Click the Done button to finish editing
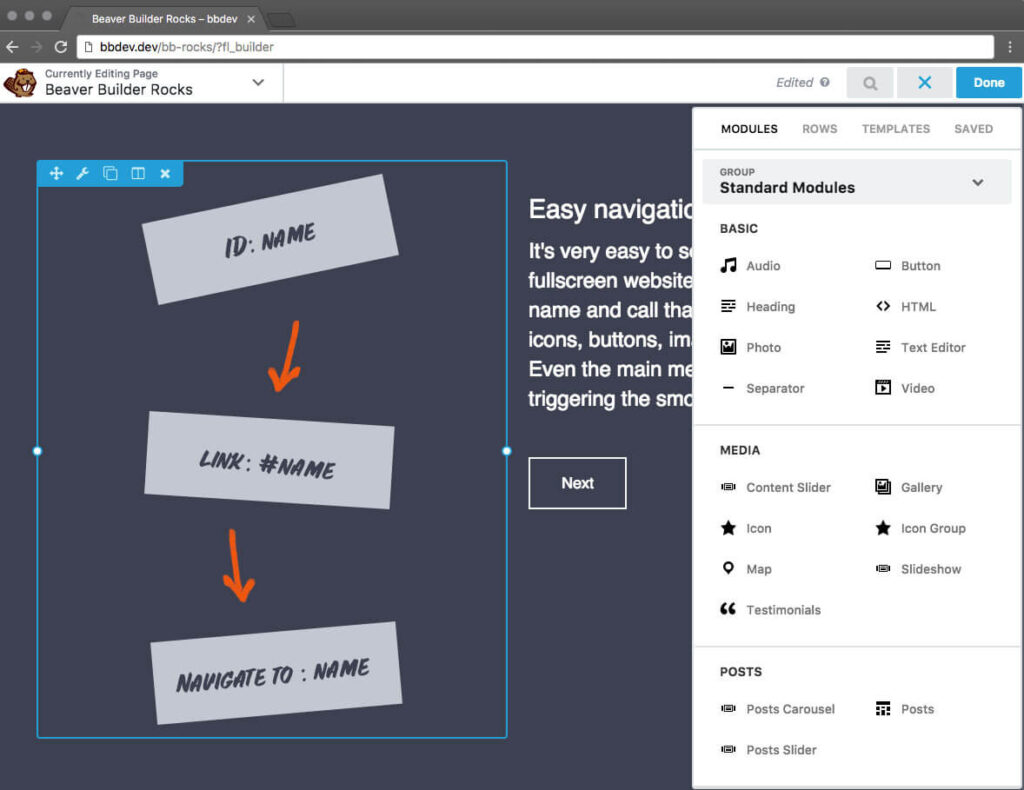The width and height of the screenshot is (1024, 790). click(988, 83)
